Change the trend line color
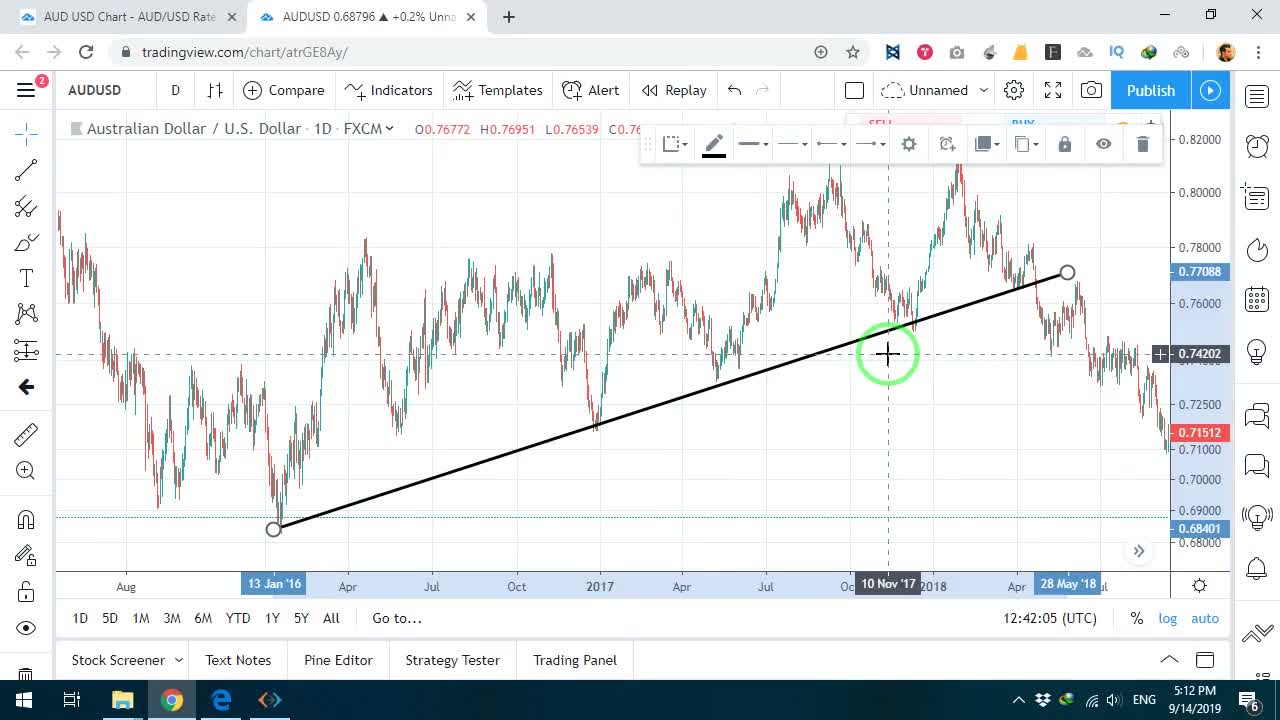1280x720 pixels. click(x=714, y=144)
